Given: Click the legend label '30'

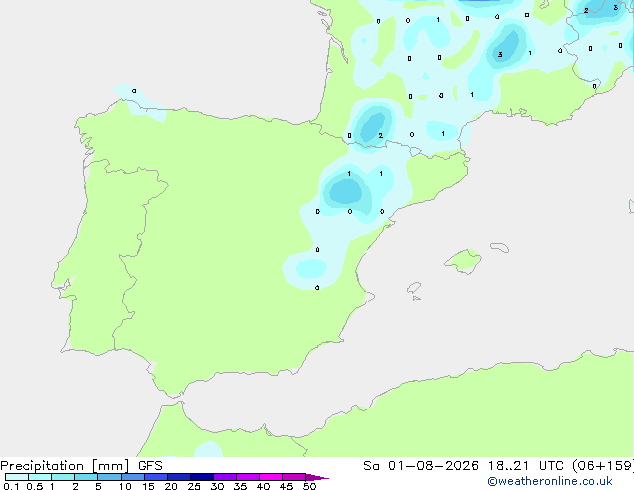Looking at the screenshot, I should click(217, 486).
